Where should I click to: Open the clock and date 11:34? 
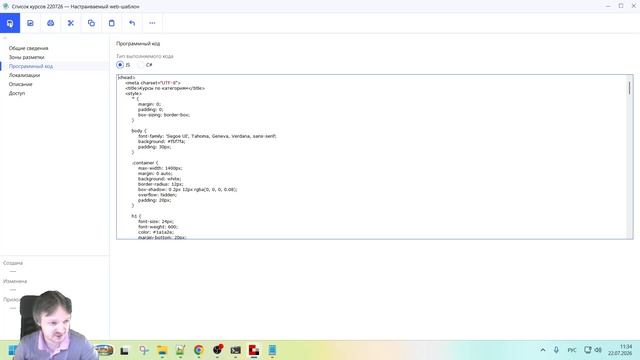[x=620, y=350]
